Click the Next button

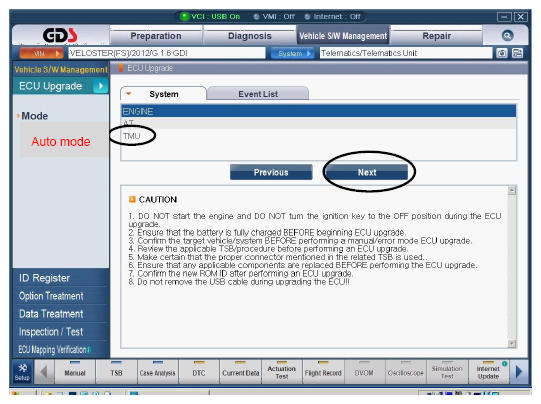click(367, 172)
